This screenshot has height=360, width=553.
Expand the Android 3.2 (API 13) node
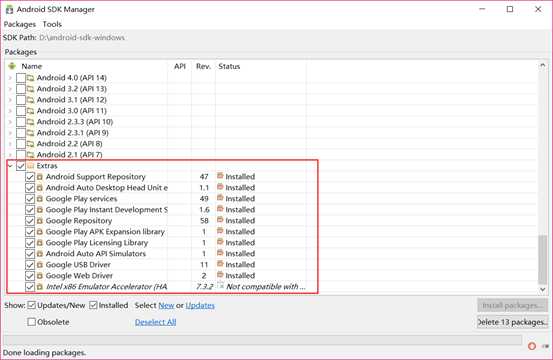coord(10,89)
